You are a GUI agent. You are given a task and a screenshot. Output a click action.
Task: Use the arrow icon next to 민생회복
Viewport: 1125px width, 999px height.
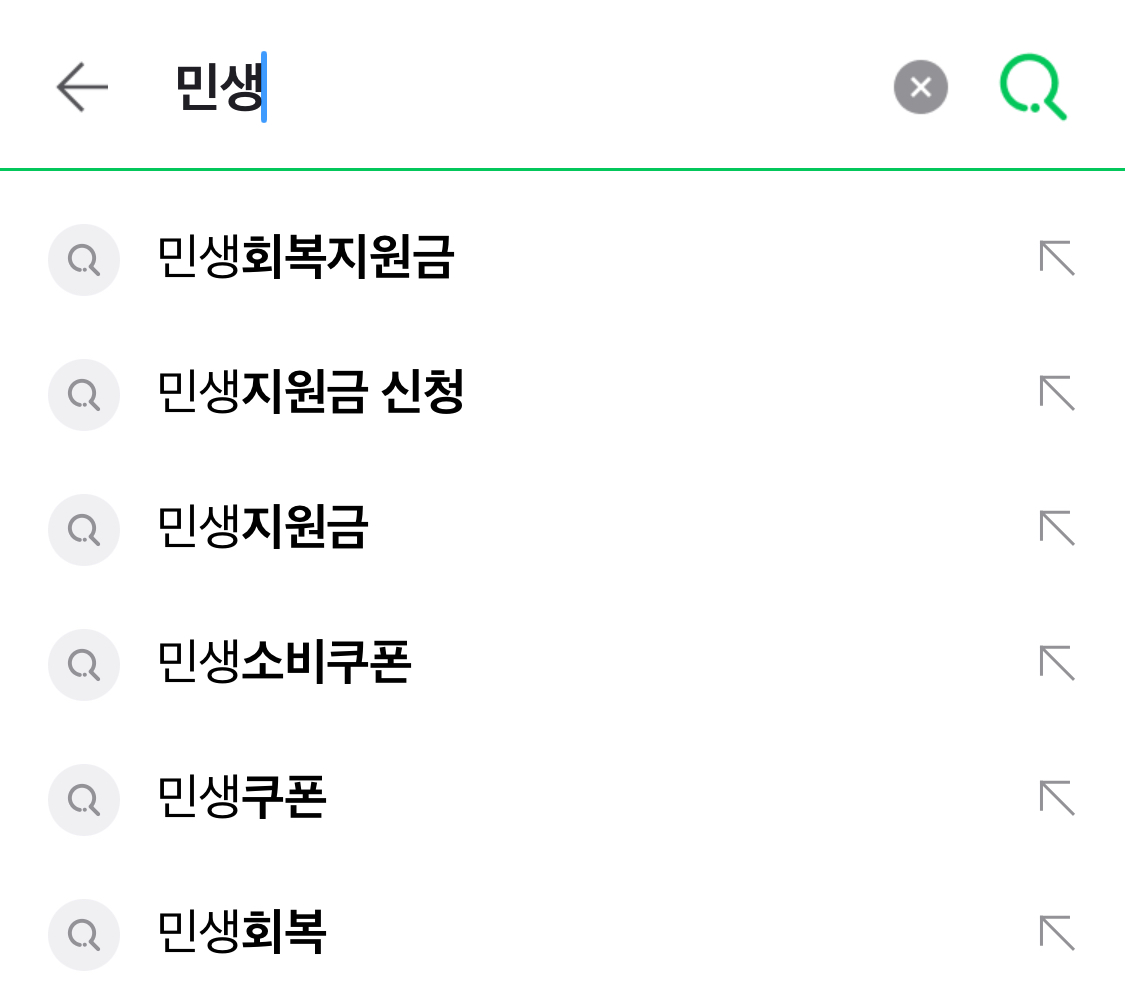(1057, 934)
